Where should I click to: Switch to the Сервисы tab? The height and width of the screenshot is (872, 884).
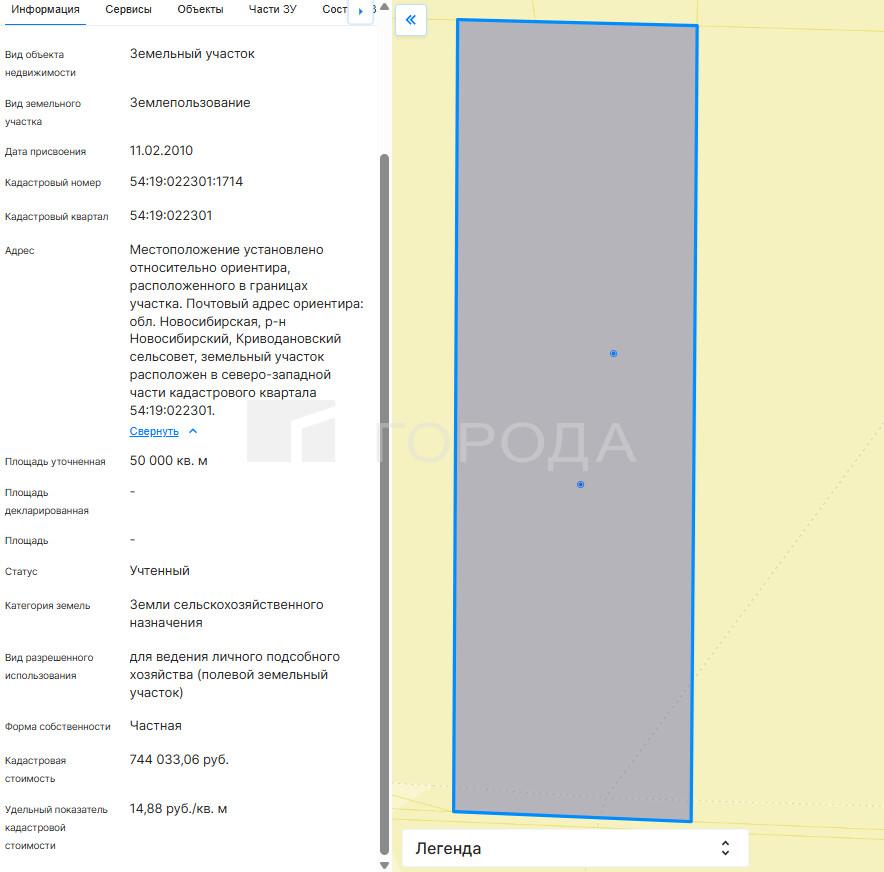(129, 10)
